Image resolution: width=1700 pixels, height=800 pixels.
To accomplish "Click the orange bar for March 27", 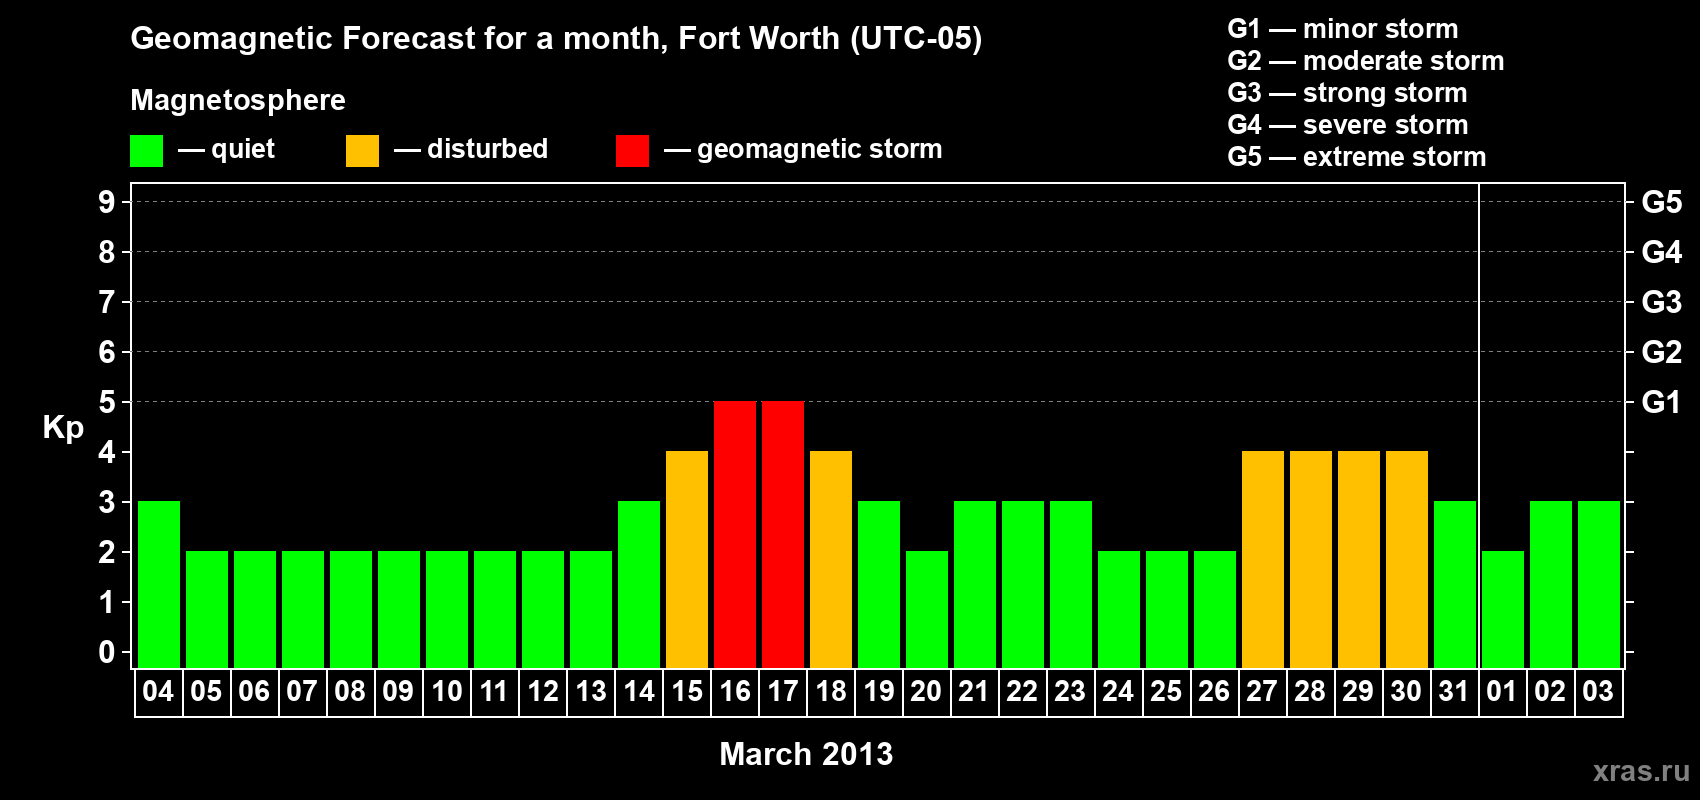I will point(1263,559).
